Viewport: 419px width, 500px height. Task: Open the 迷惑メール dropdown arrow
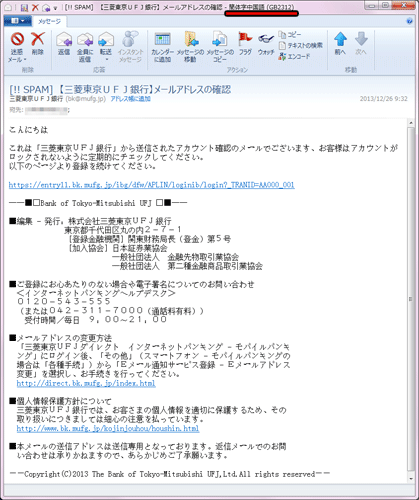coord(25,60)
